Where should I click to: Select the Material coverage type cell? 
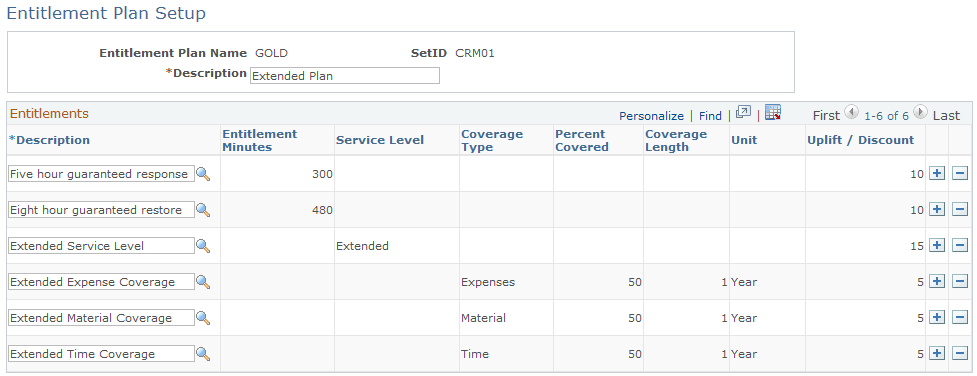pos(484,318)
